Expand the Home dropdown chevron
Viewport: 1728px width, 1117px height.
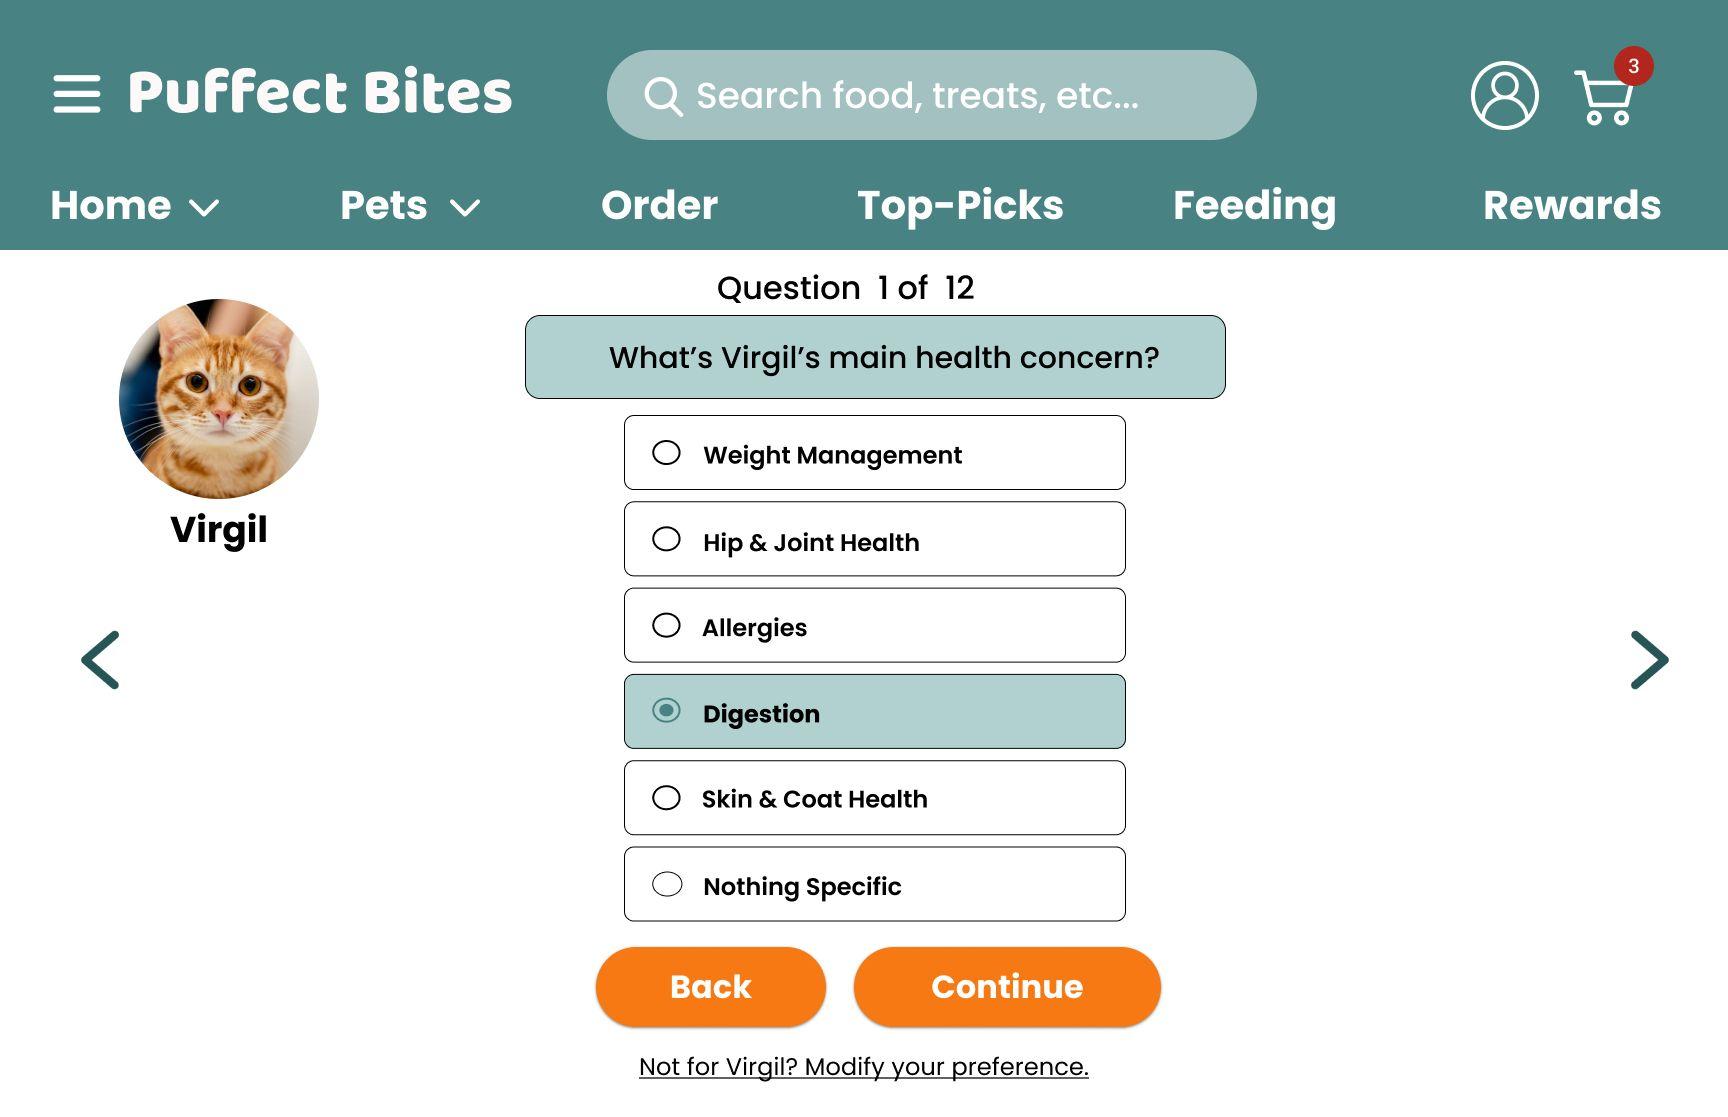[x=204, y=208]
